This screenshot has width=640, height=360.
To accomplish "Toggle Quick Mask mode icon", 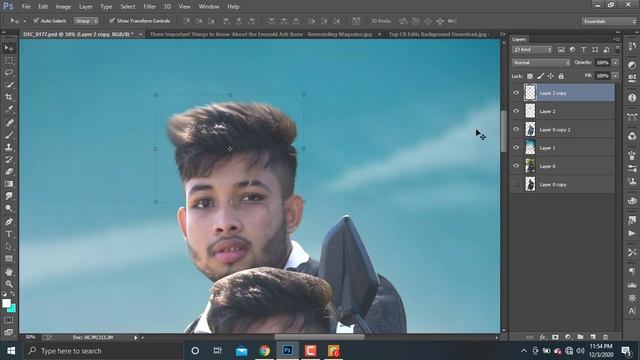I will point(9,320).
